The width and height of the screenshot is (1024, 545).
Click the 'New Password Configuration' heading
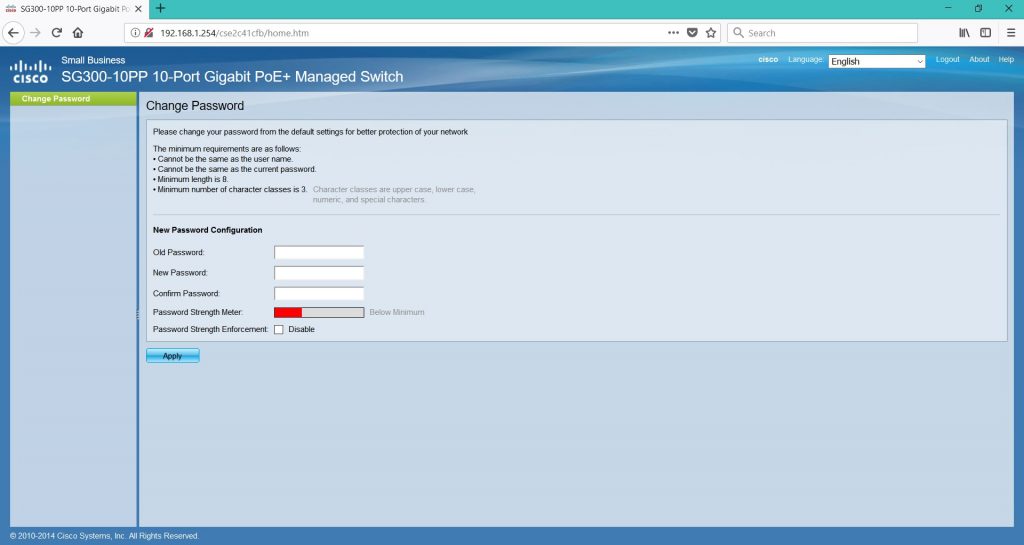207,230
